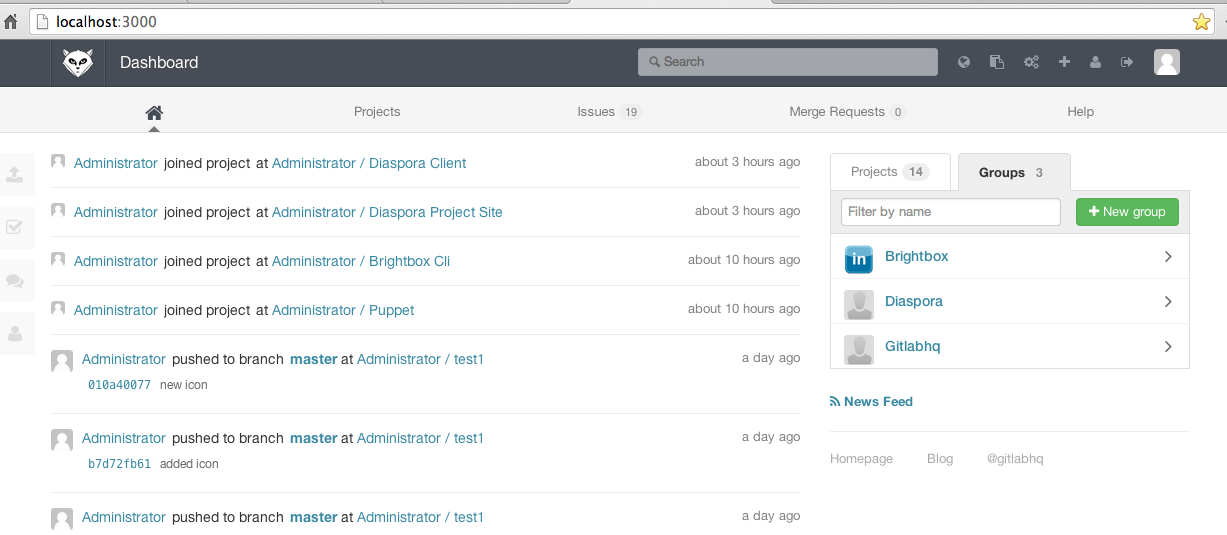Viewport: 1227px width, 535px height.
Task: Open snippets via the documents icon
Action: (997, 62)
